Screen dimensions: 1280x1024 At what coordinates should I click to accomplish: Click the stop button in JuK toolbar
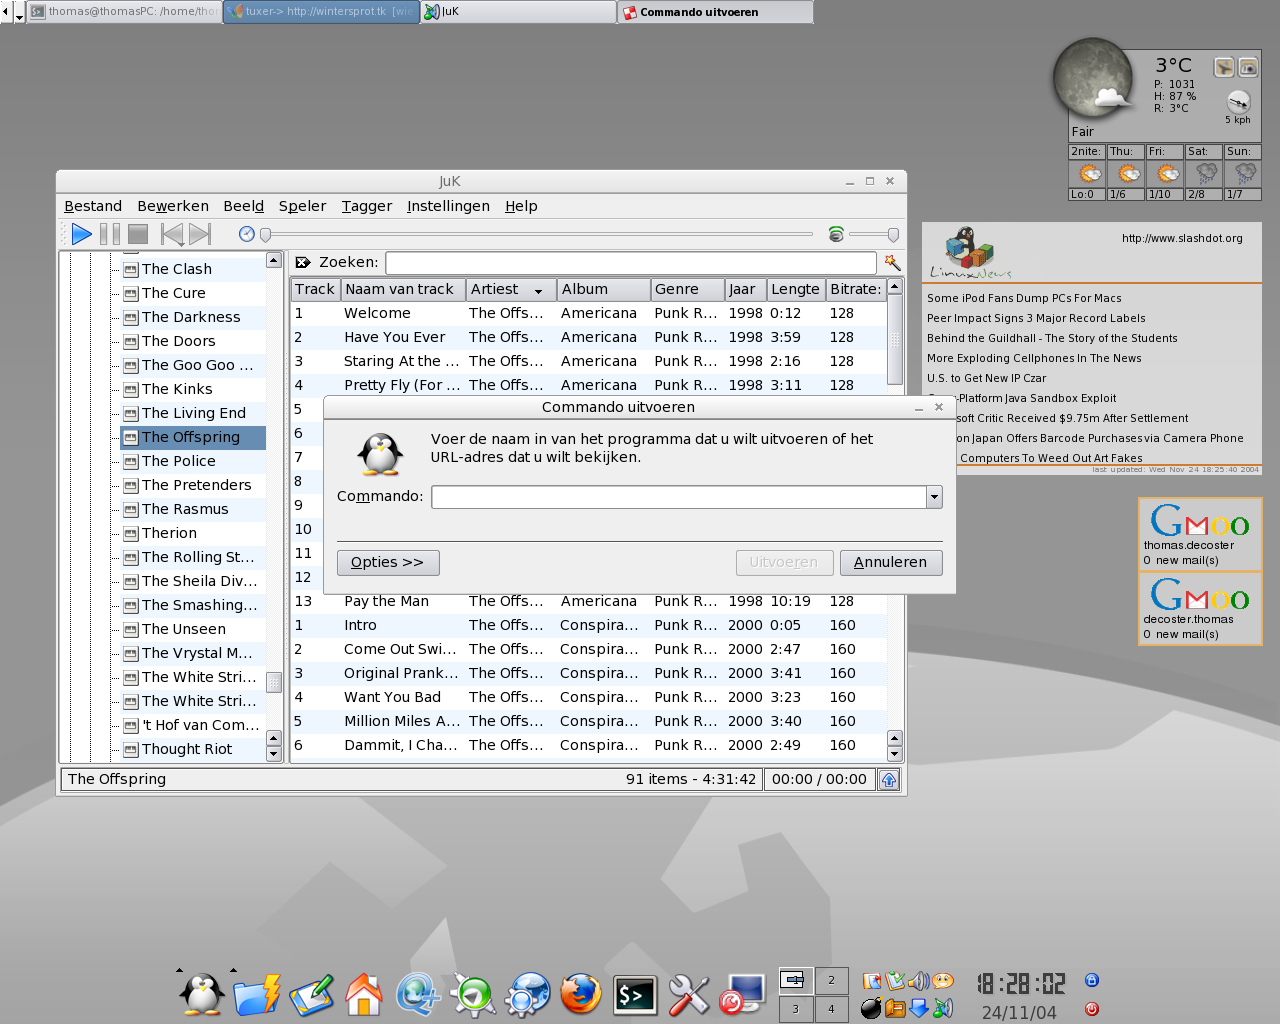(x=138, y=234)
